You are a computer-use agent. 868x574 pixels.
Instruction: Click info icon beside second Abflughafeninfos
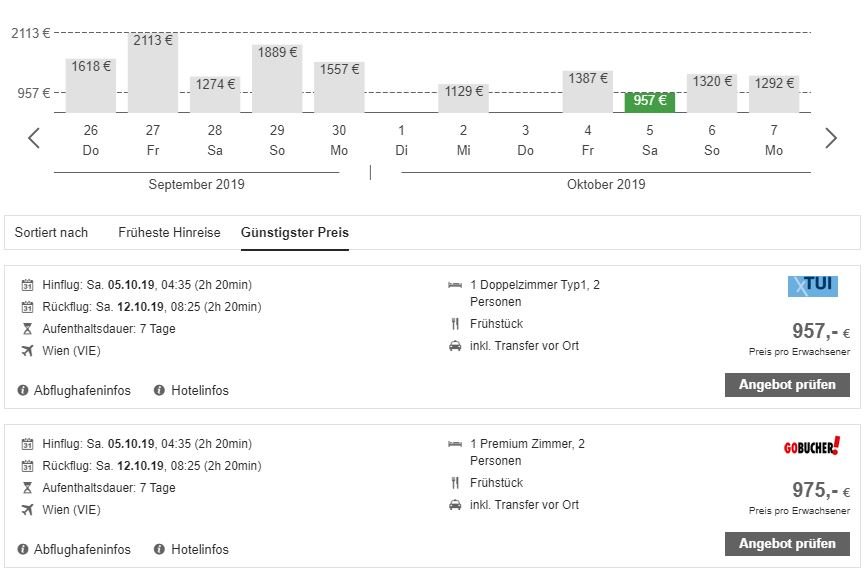pyautogui.click(x=23, y=549)
